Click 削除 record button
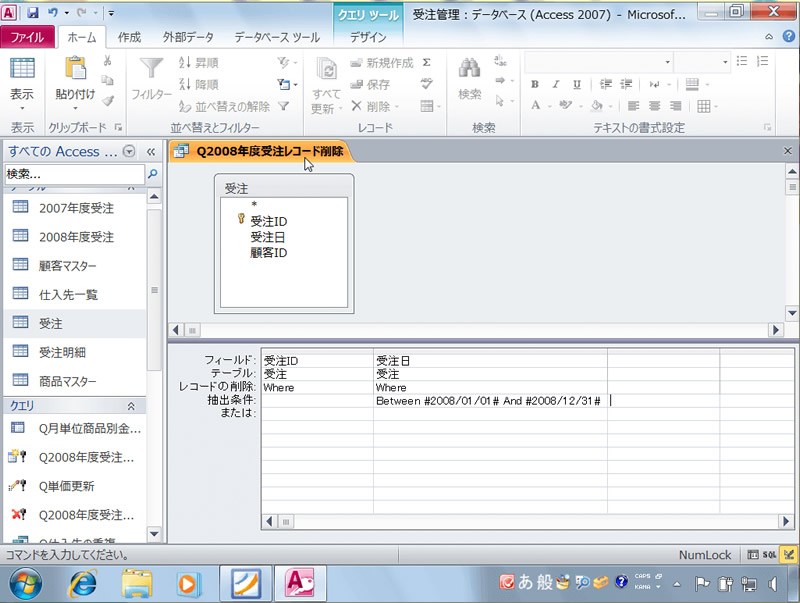The image size is (800, 603). pos(376,106)
